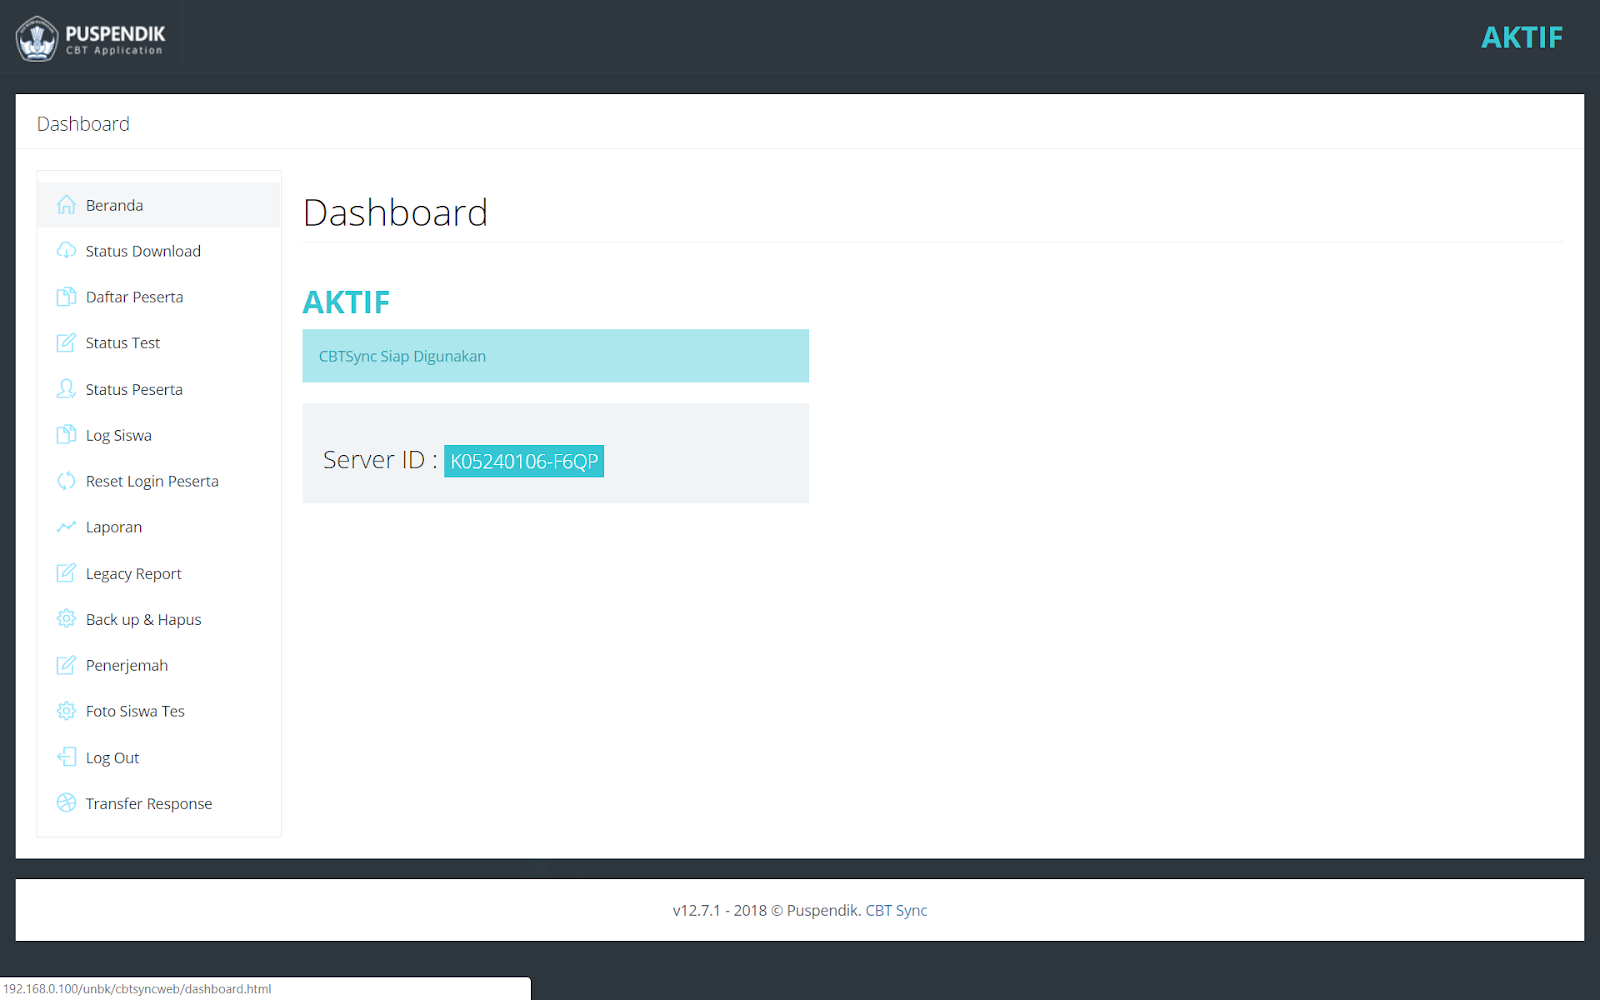1600x1000 pixels.
Task: Click the AKTIF status in header
Action: [1521, 38]
